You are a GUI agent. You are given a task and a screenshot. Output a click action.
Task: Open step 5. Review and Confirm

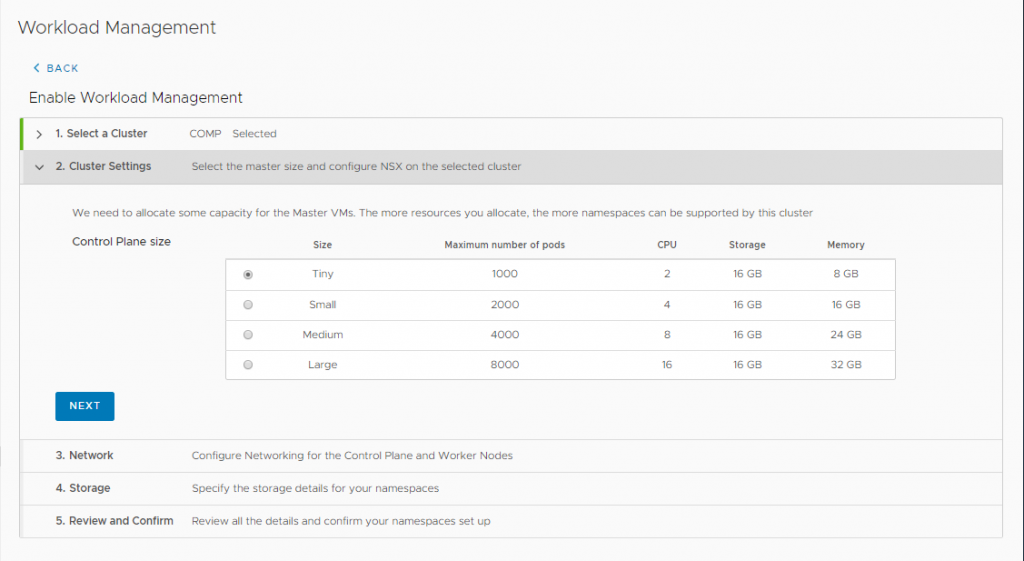[x=114, y=521]
